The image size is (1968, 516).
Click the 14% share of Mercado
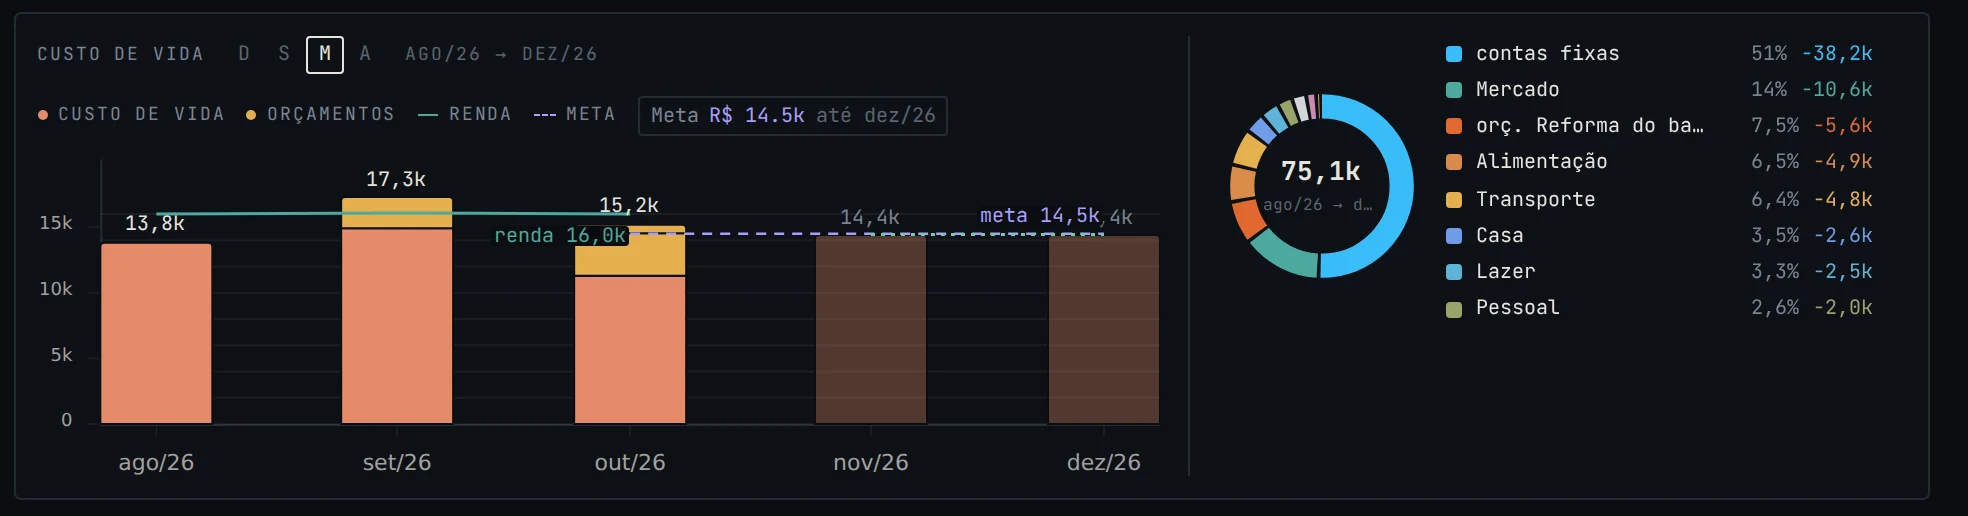(x=1769, y=90)
